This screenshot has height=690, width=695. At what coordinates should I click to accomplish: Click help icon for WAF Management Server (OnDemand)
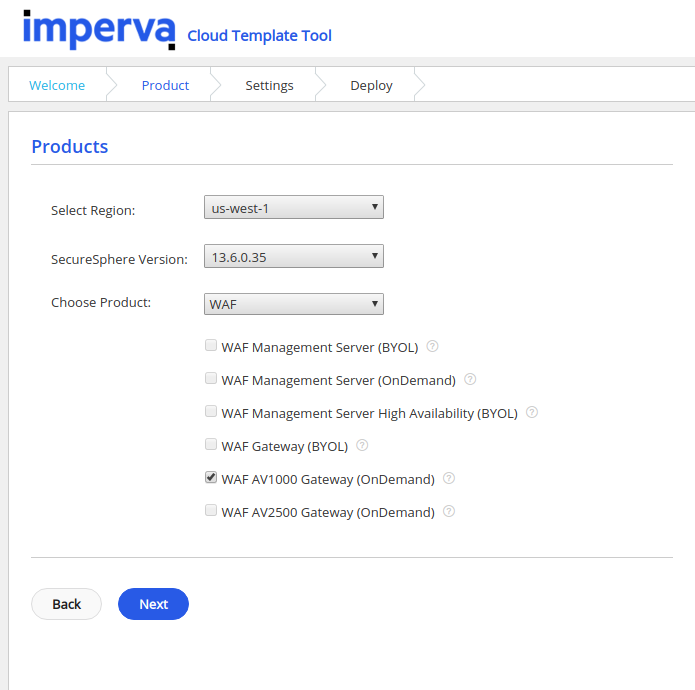pyautogui.click(x=470, y=380)
